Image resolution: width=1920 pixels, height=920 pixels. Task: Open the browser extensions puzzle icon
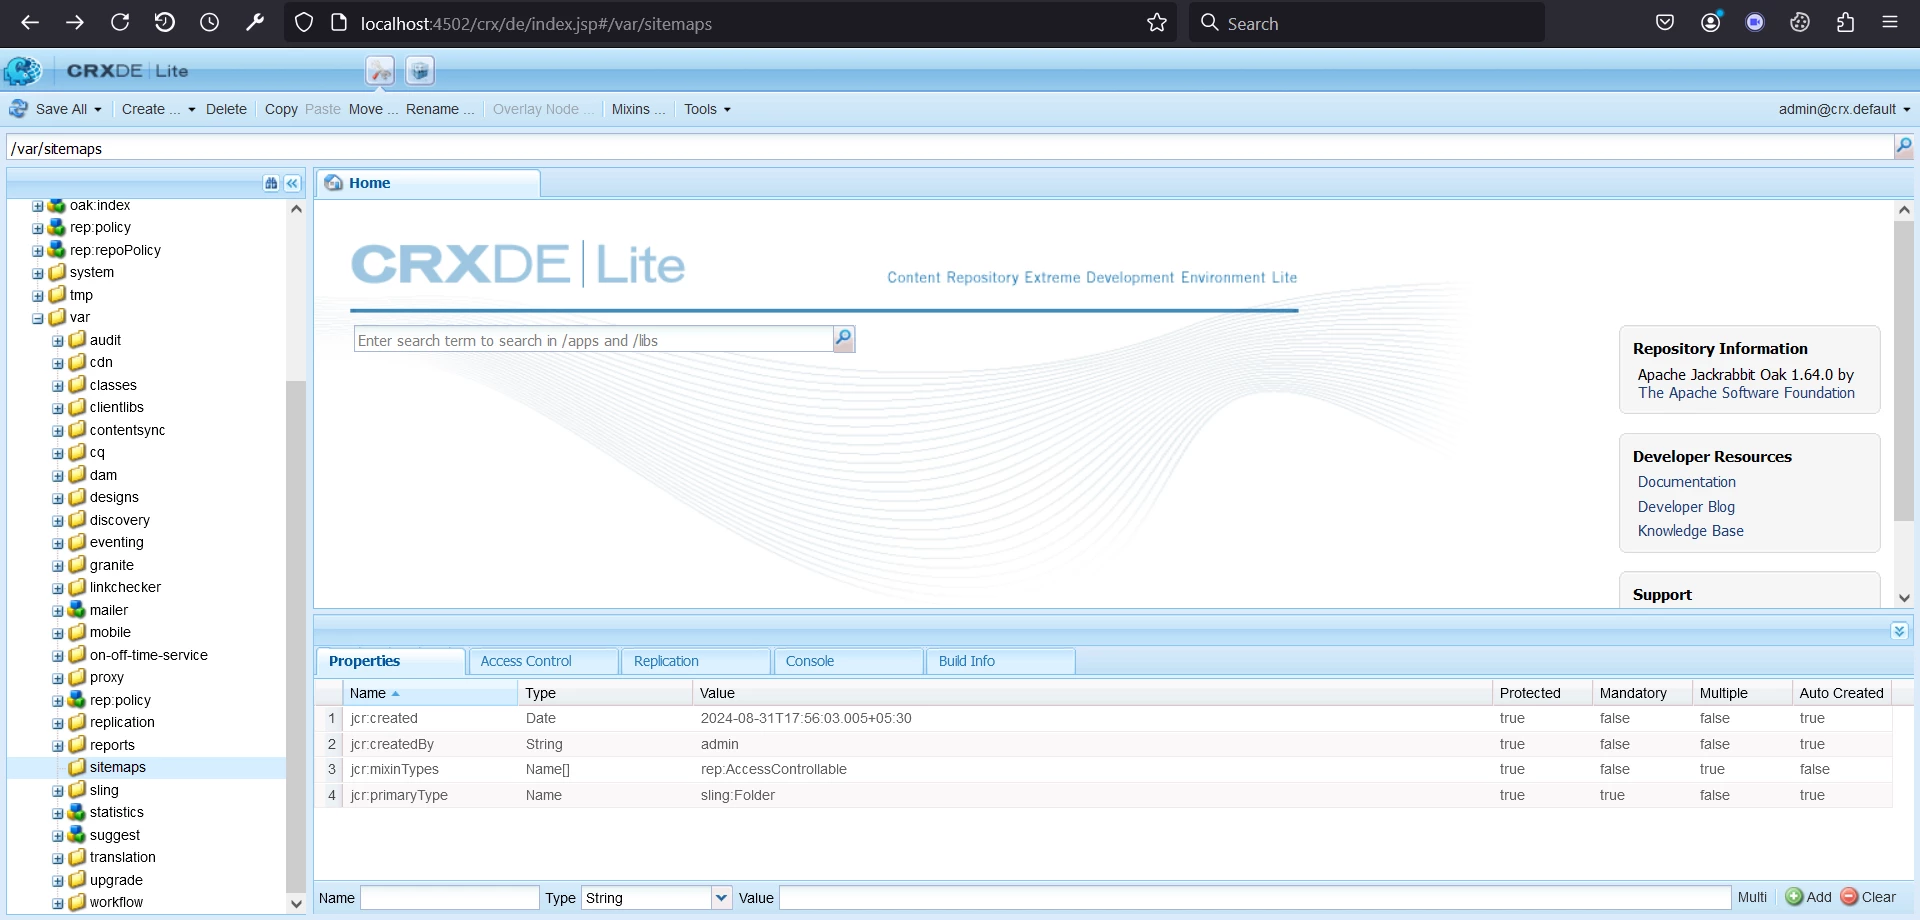1846,22
